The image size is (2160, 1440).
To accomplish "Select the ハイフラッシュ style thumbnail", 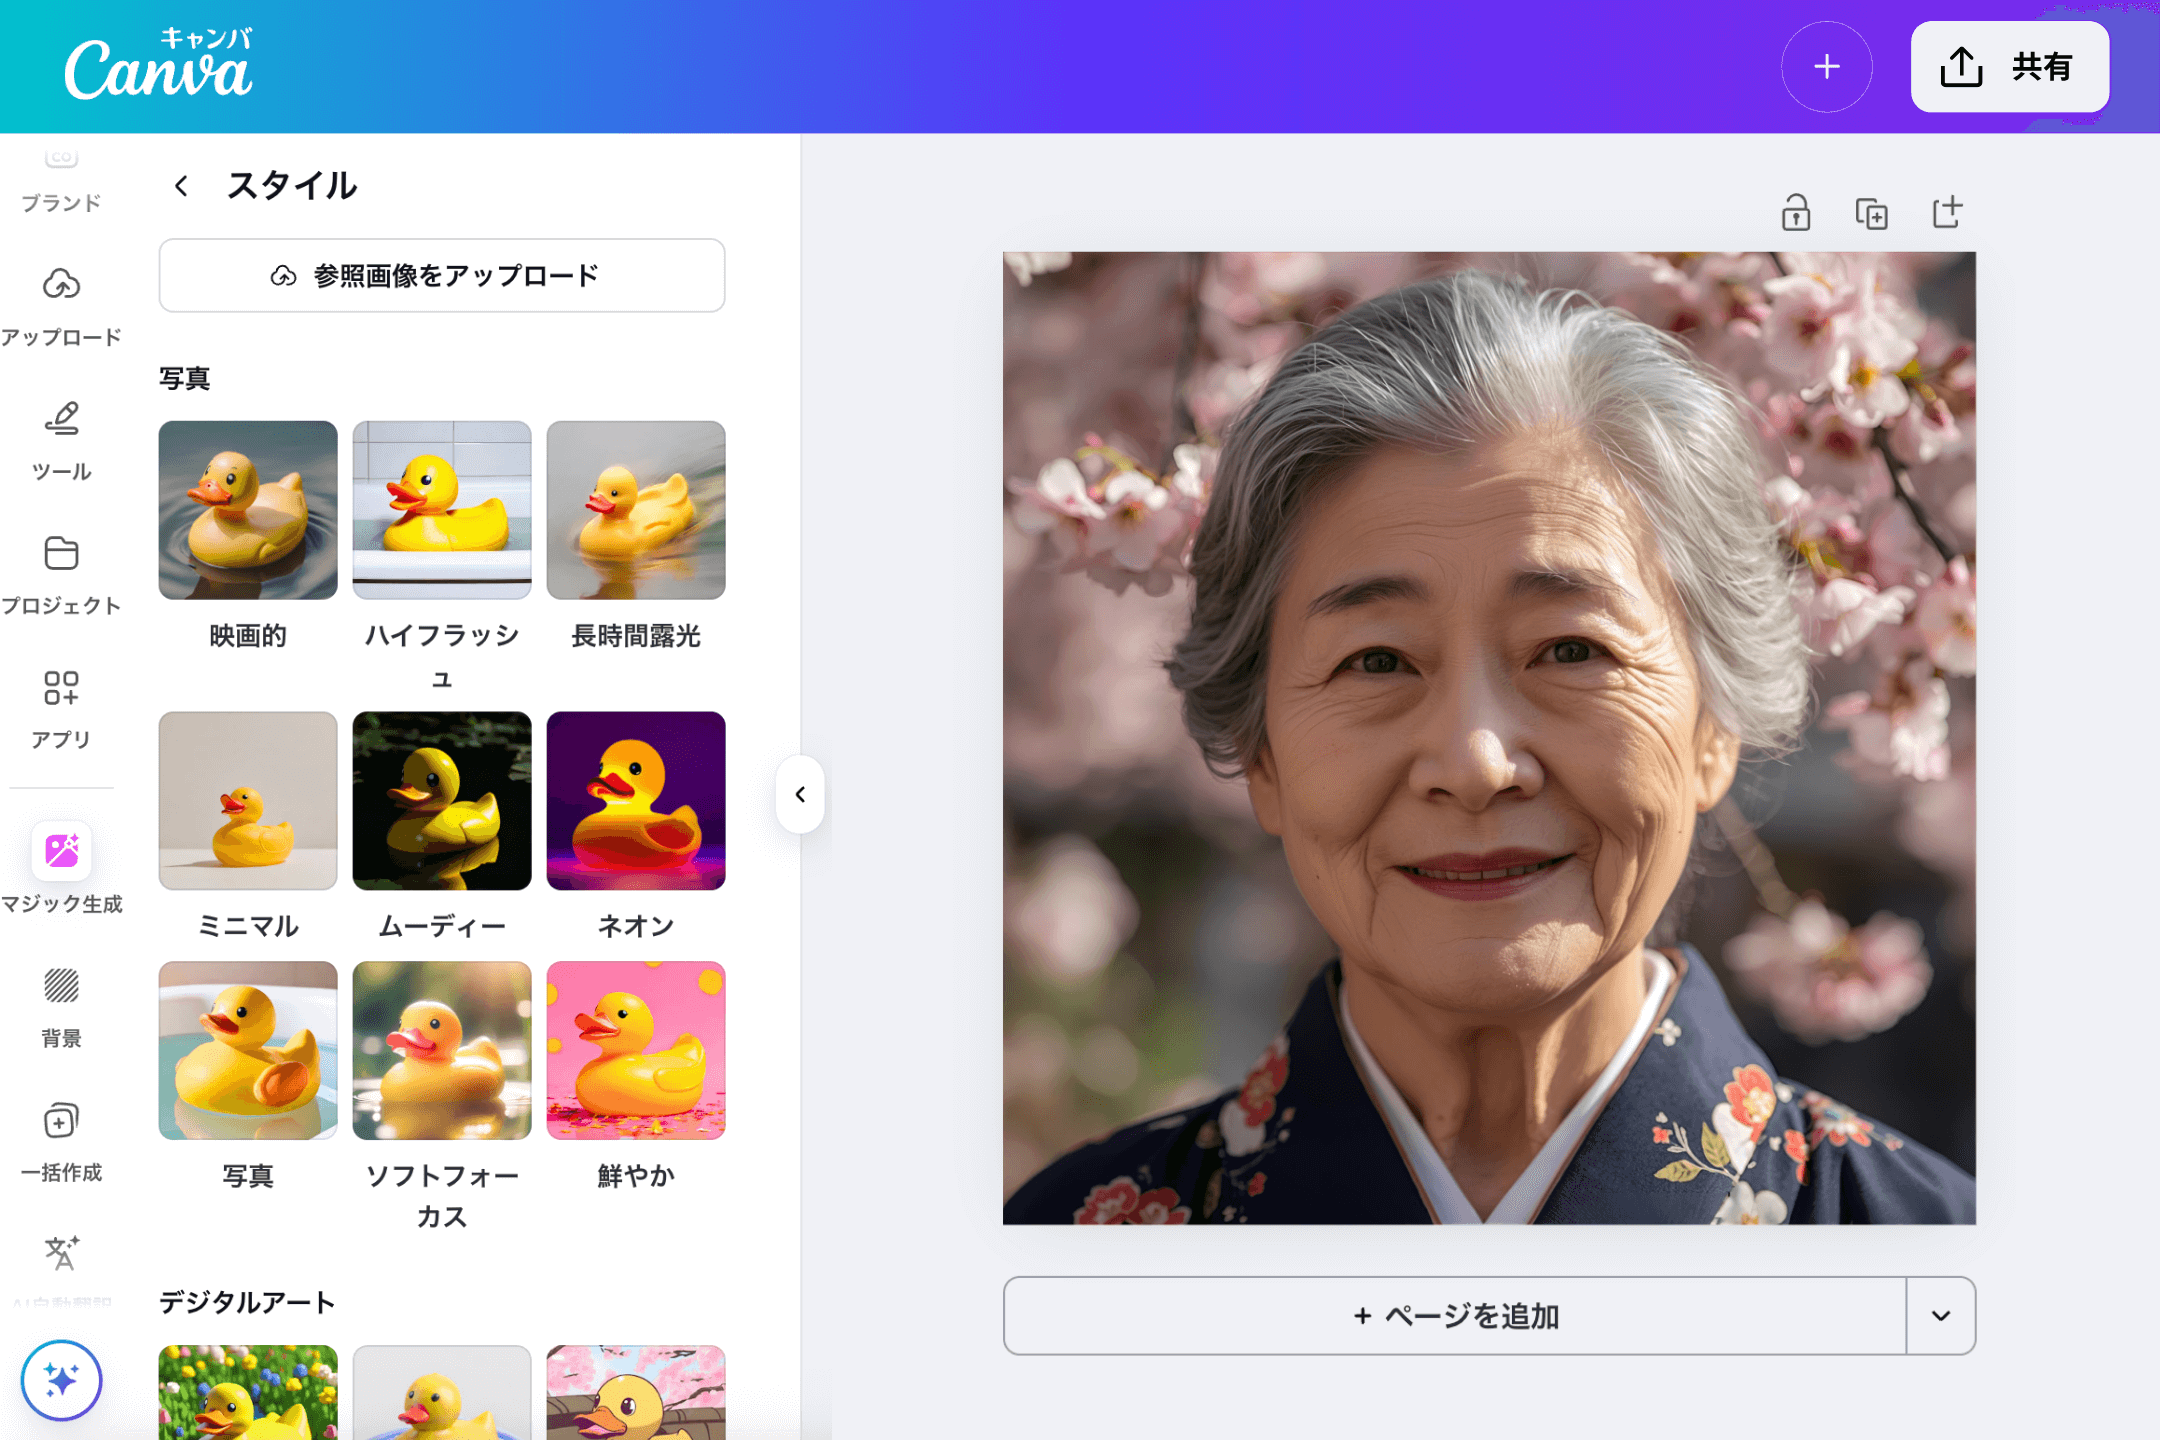I will pos(442,510).
